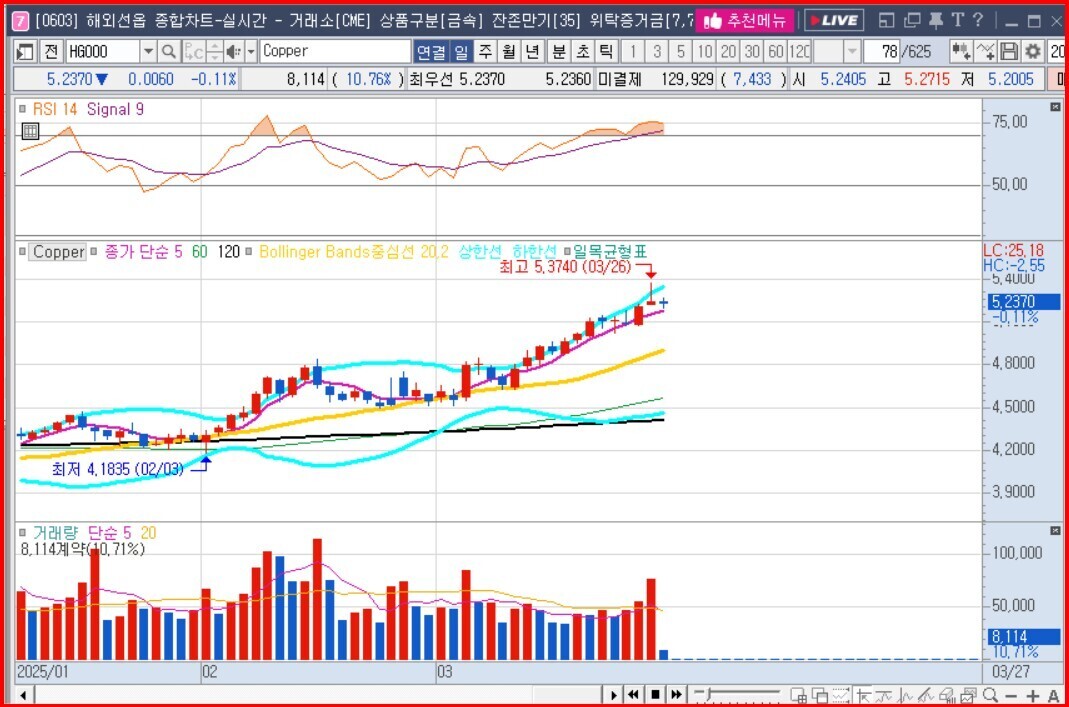The width and height of the screenshot is (1069, 707).
Task: Click the pin window icon in title bar
Action: coord(936,20)
